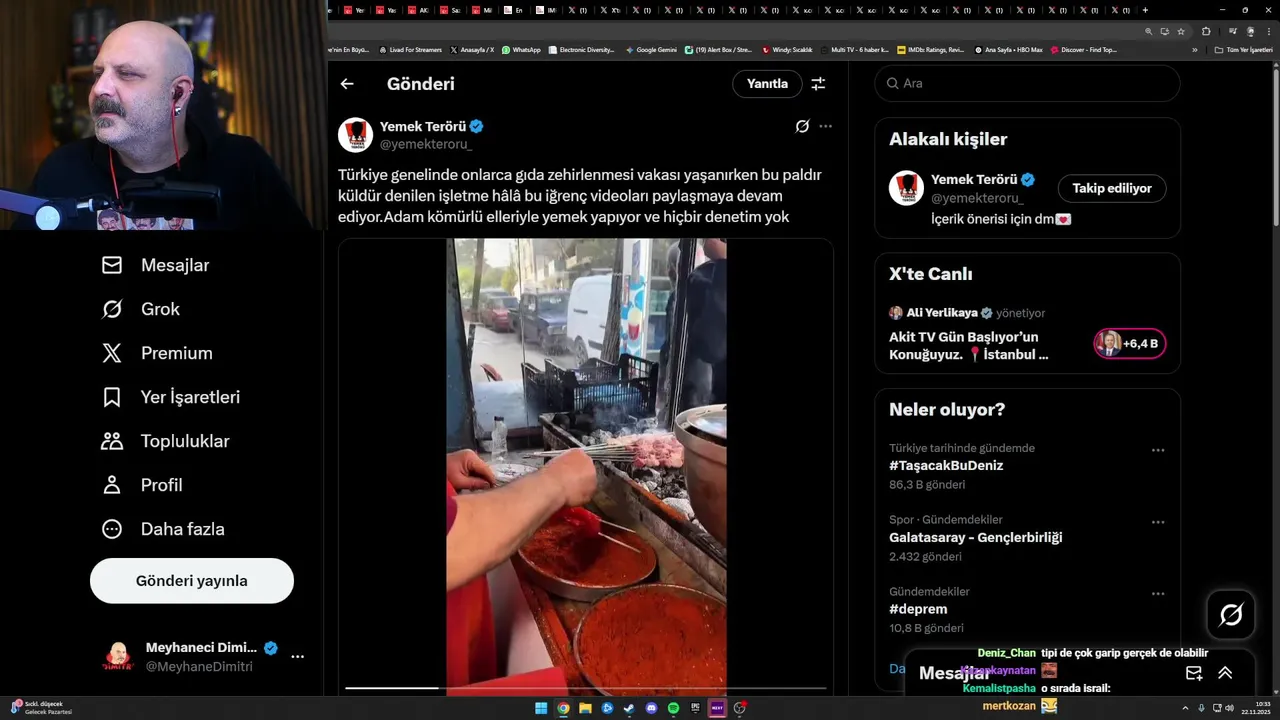This screenshot has height=720, width=1280.
Task: Click the +6,4 B live listeners badge
Action: click(x=1130, y=343)
